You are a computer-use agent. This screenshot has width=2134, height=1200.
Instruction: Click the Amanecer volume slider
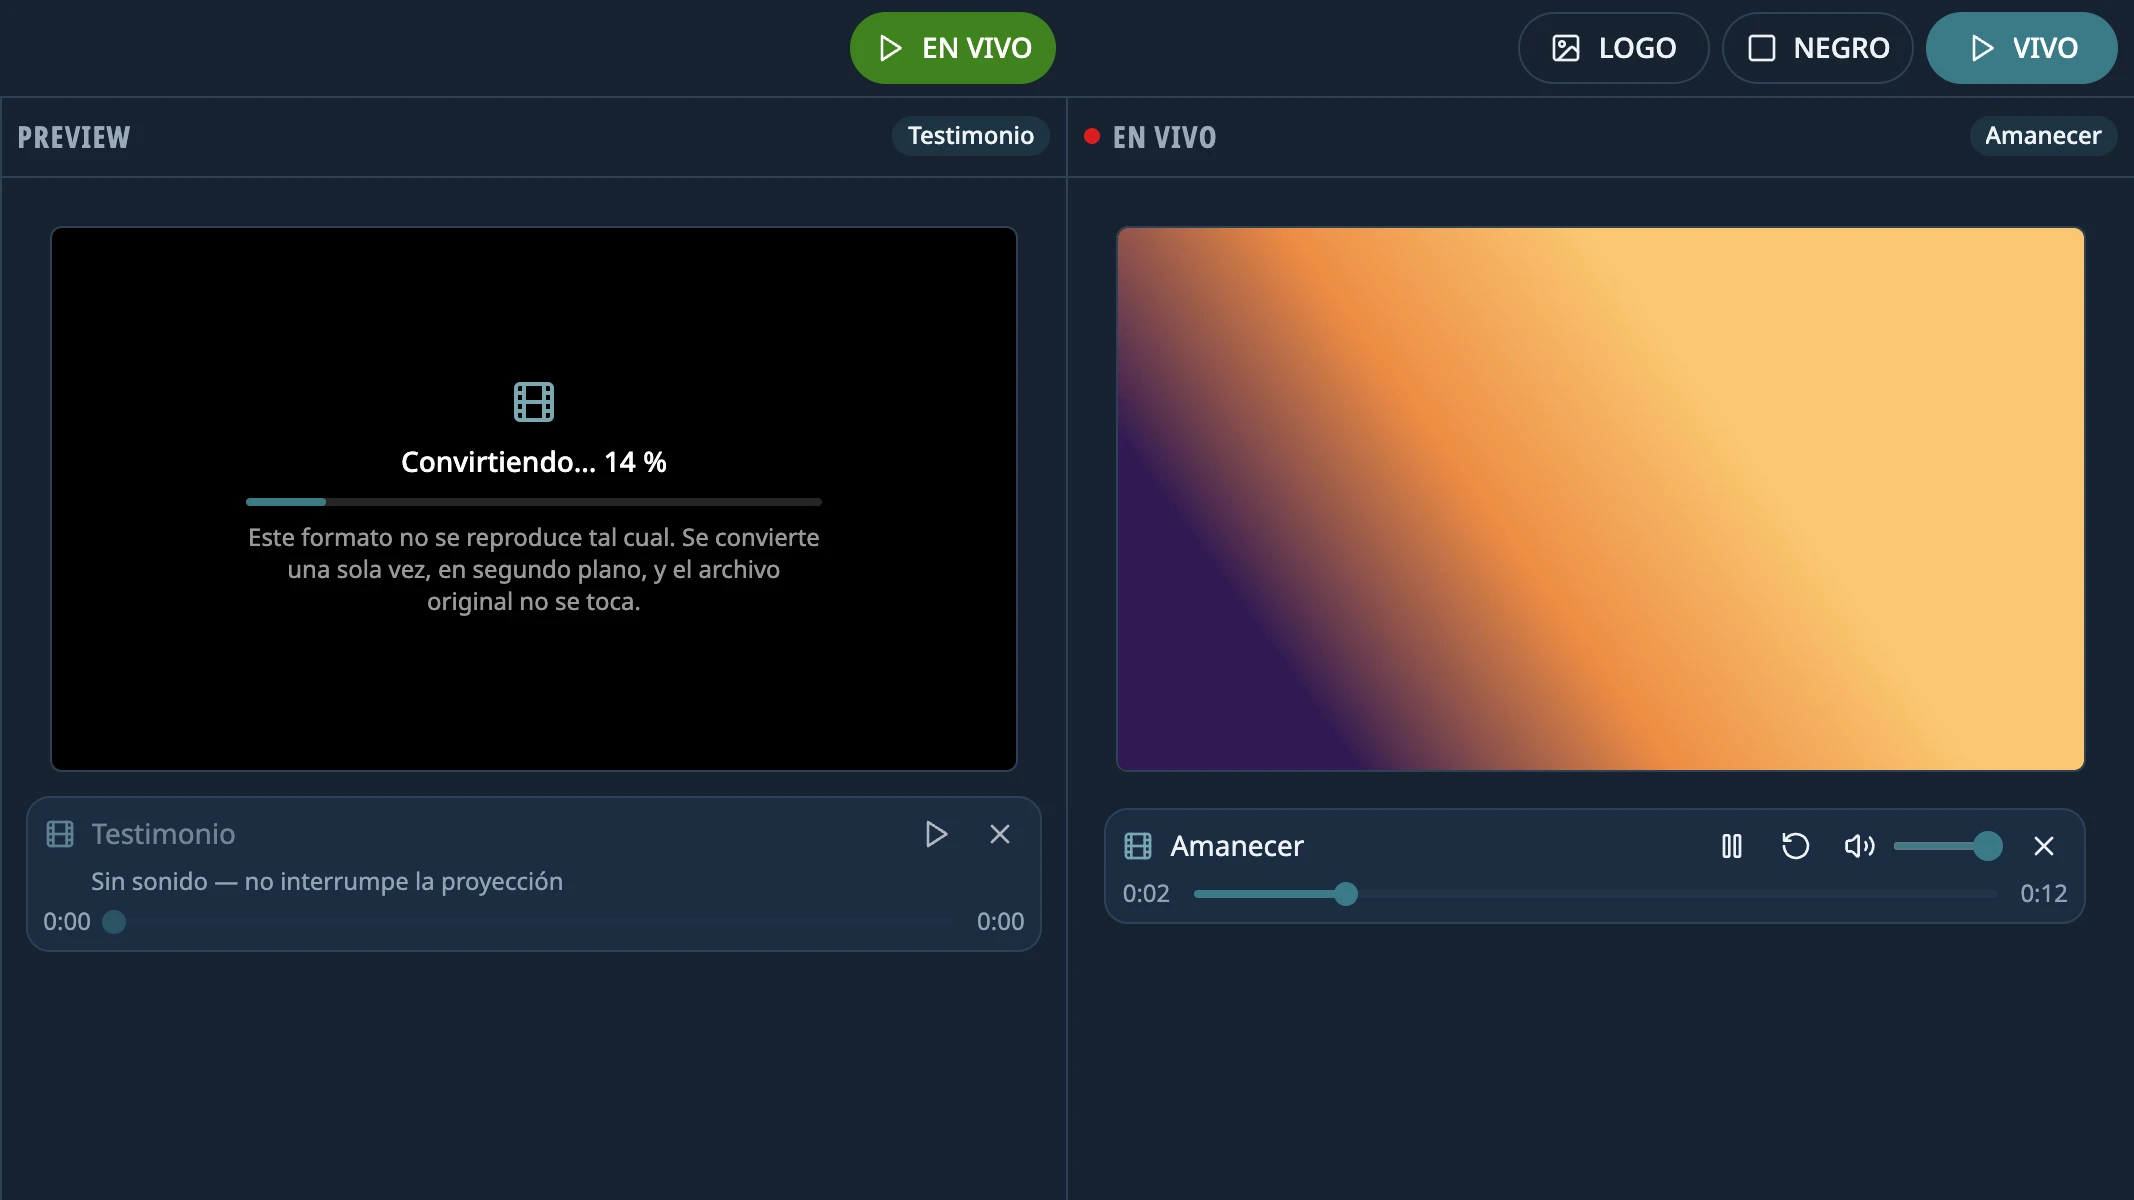click(x=1947, y=846)
